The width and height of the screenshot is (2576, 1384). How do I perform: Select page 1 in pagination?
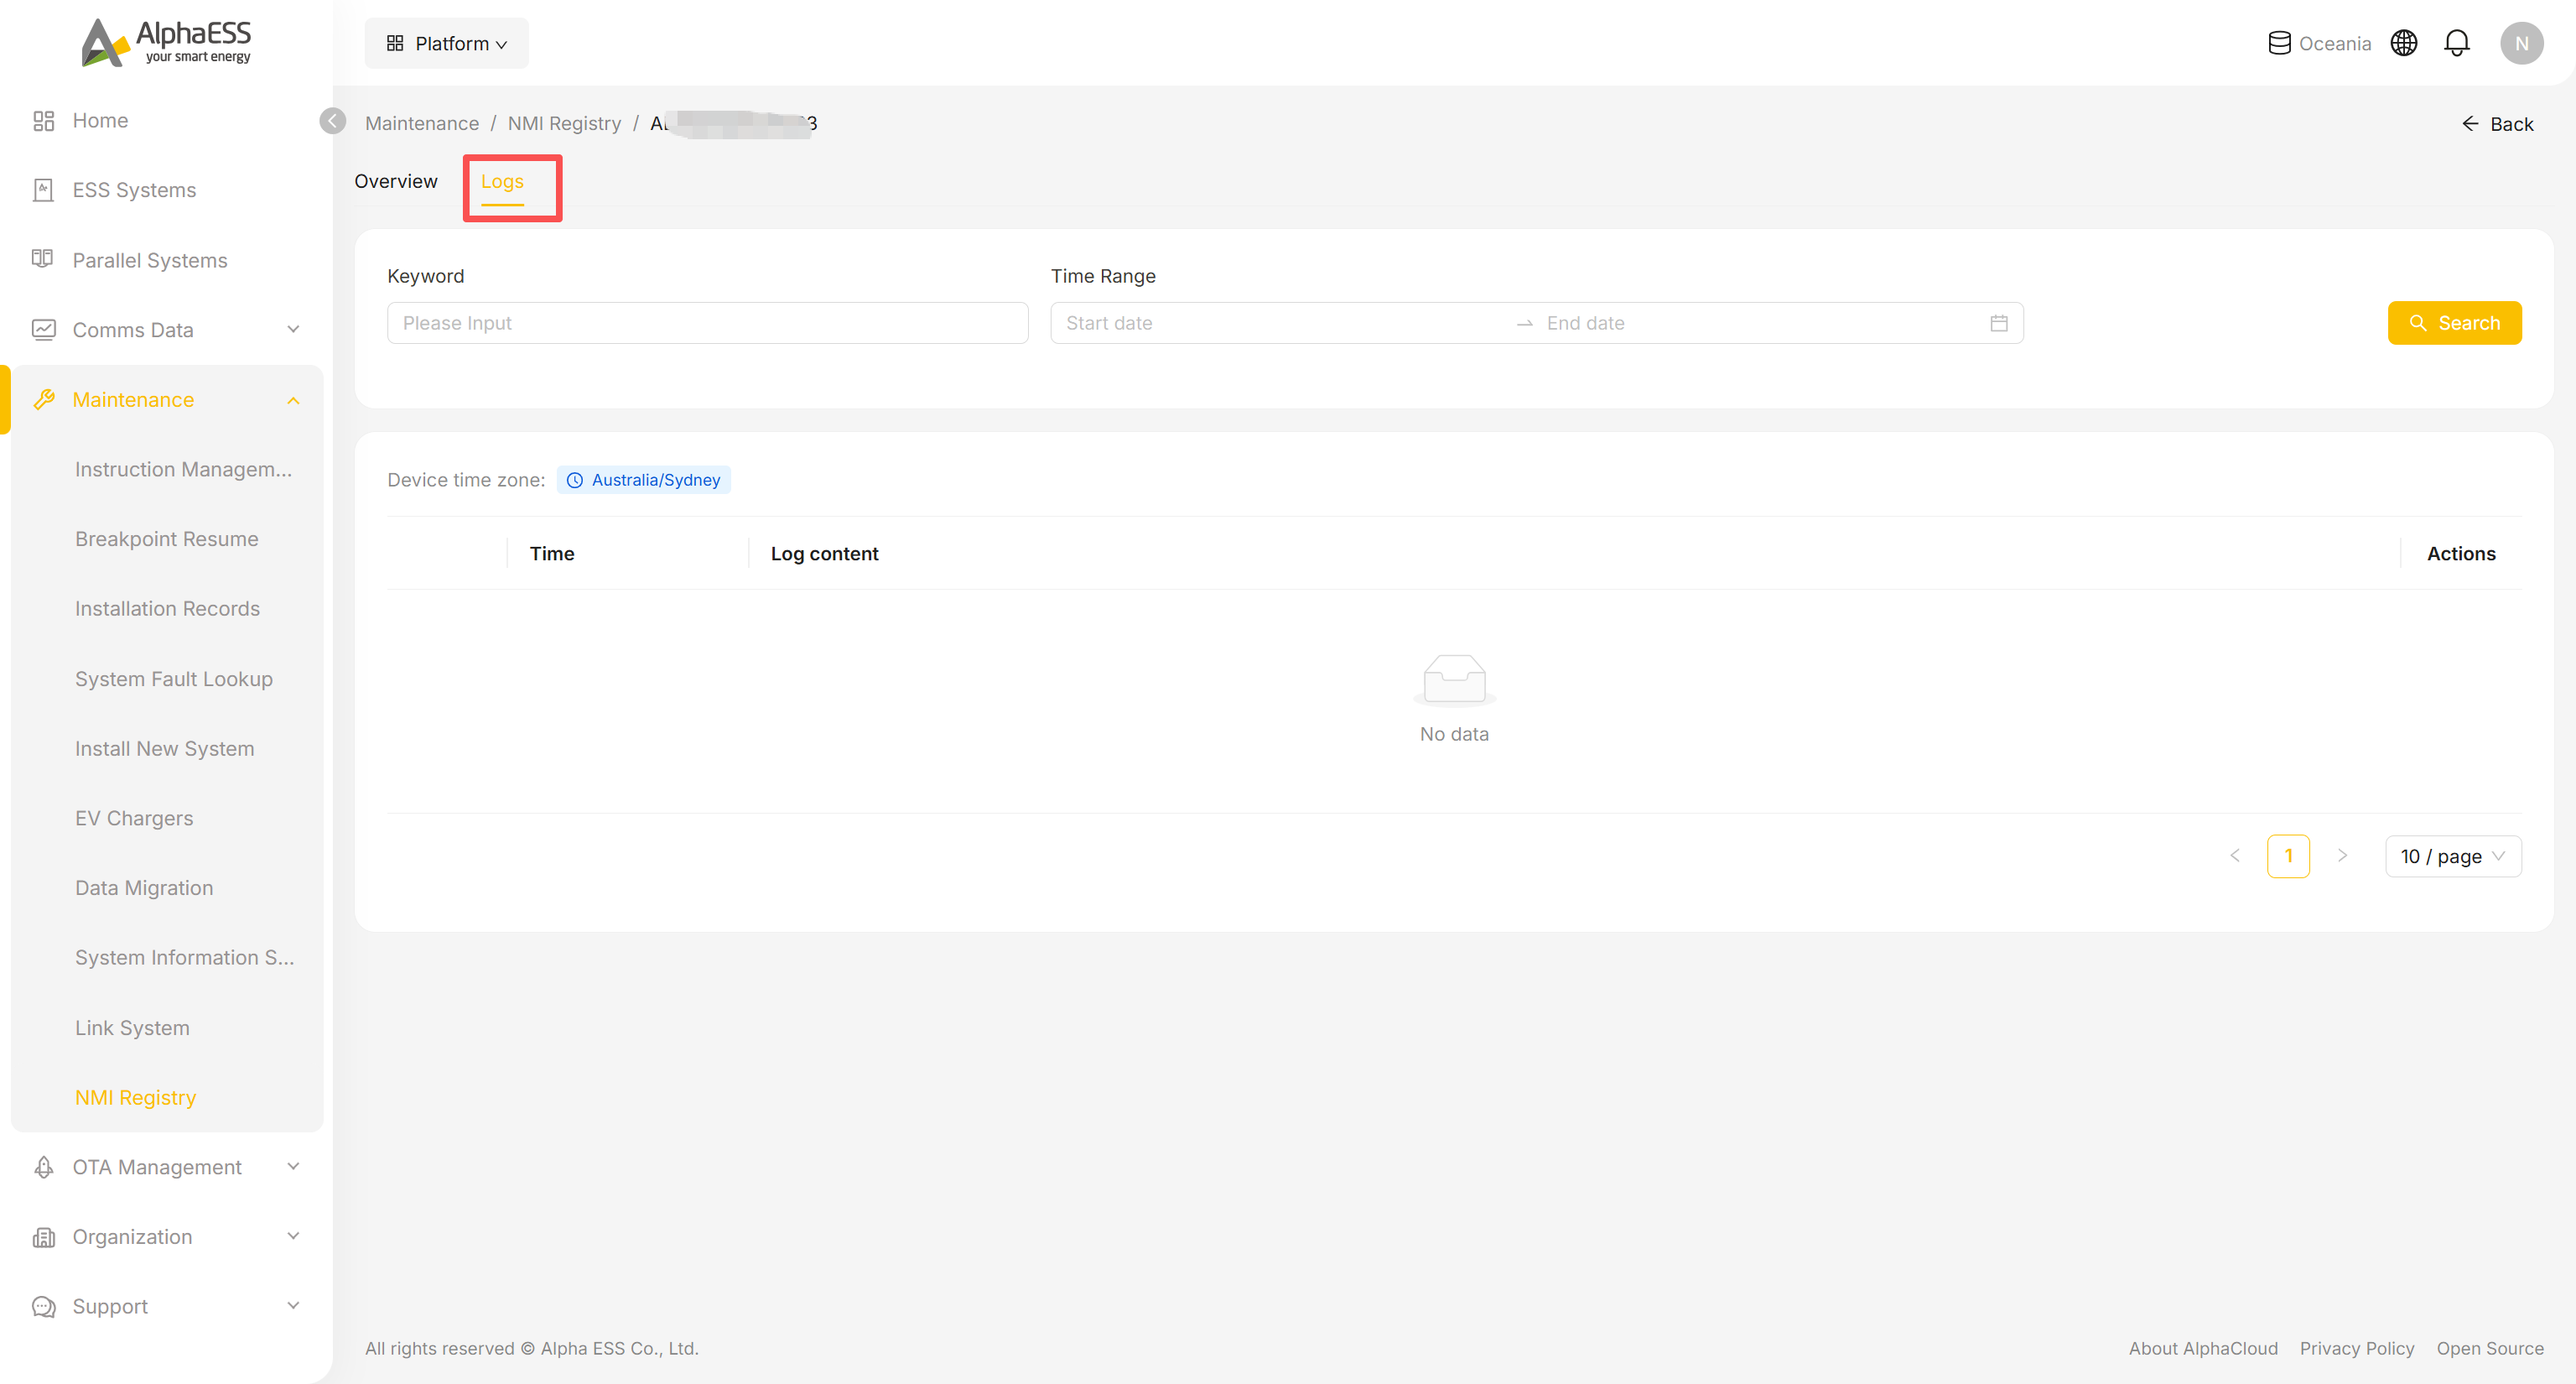2288,856
